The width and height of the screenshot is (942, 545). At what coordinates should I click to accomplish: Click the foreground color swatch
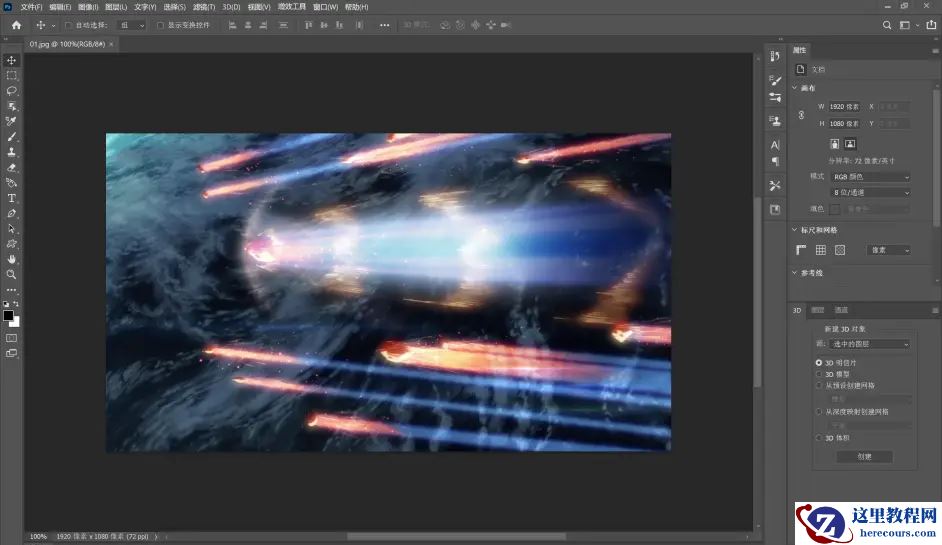click(x=8, y=316)
